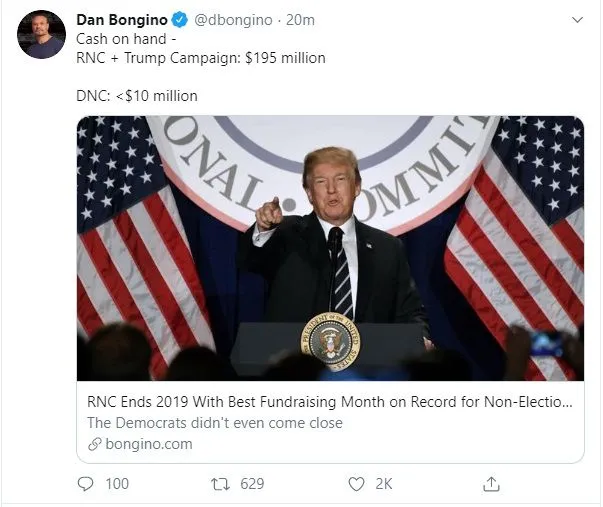Open the Dan Bongino display name
603x507 pixels.
(121, 19)
